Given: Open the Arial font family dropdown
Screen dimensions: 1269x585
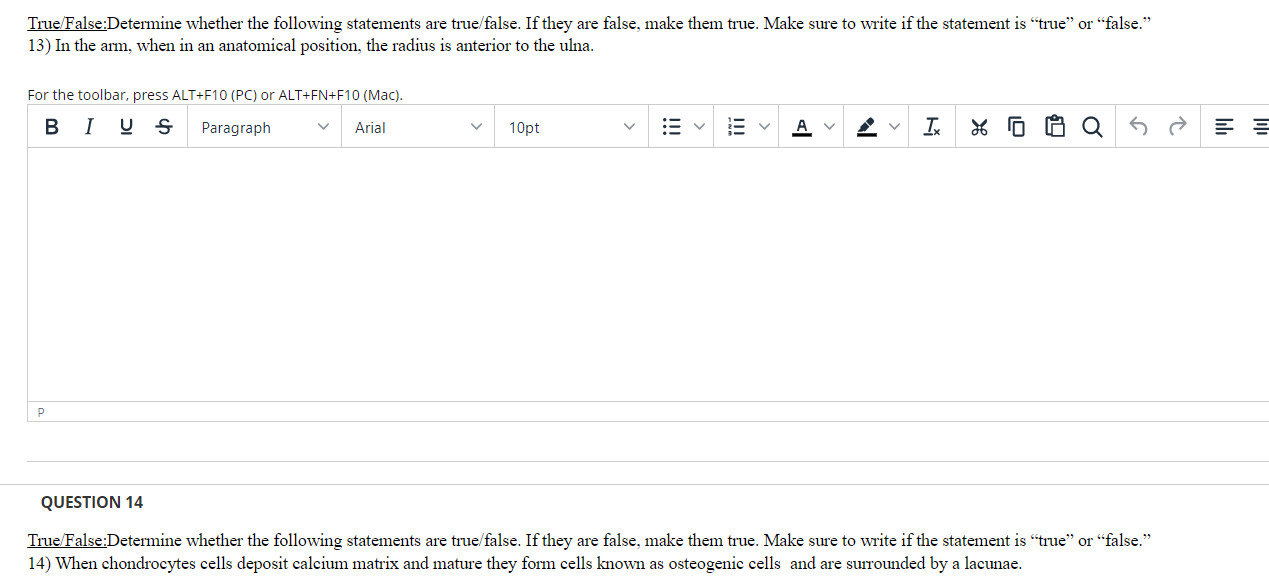Looking at the screenshot, I should tap(418, 127).
